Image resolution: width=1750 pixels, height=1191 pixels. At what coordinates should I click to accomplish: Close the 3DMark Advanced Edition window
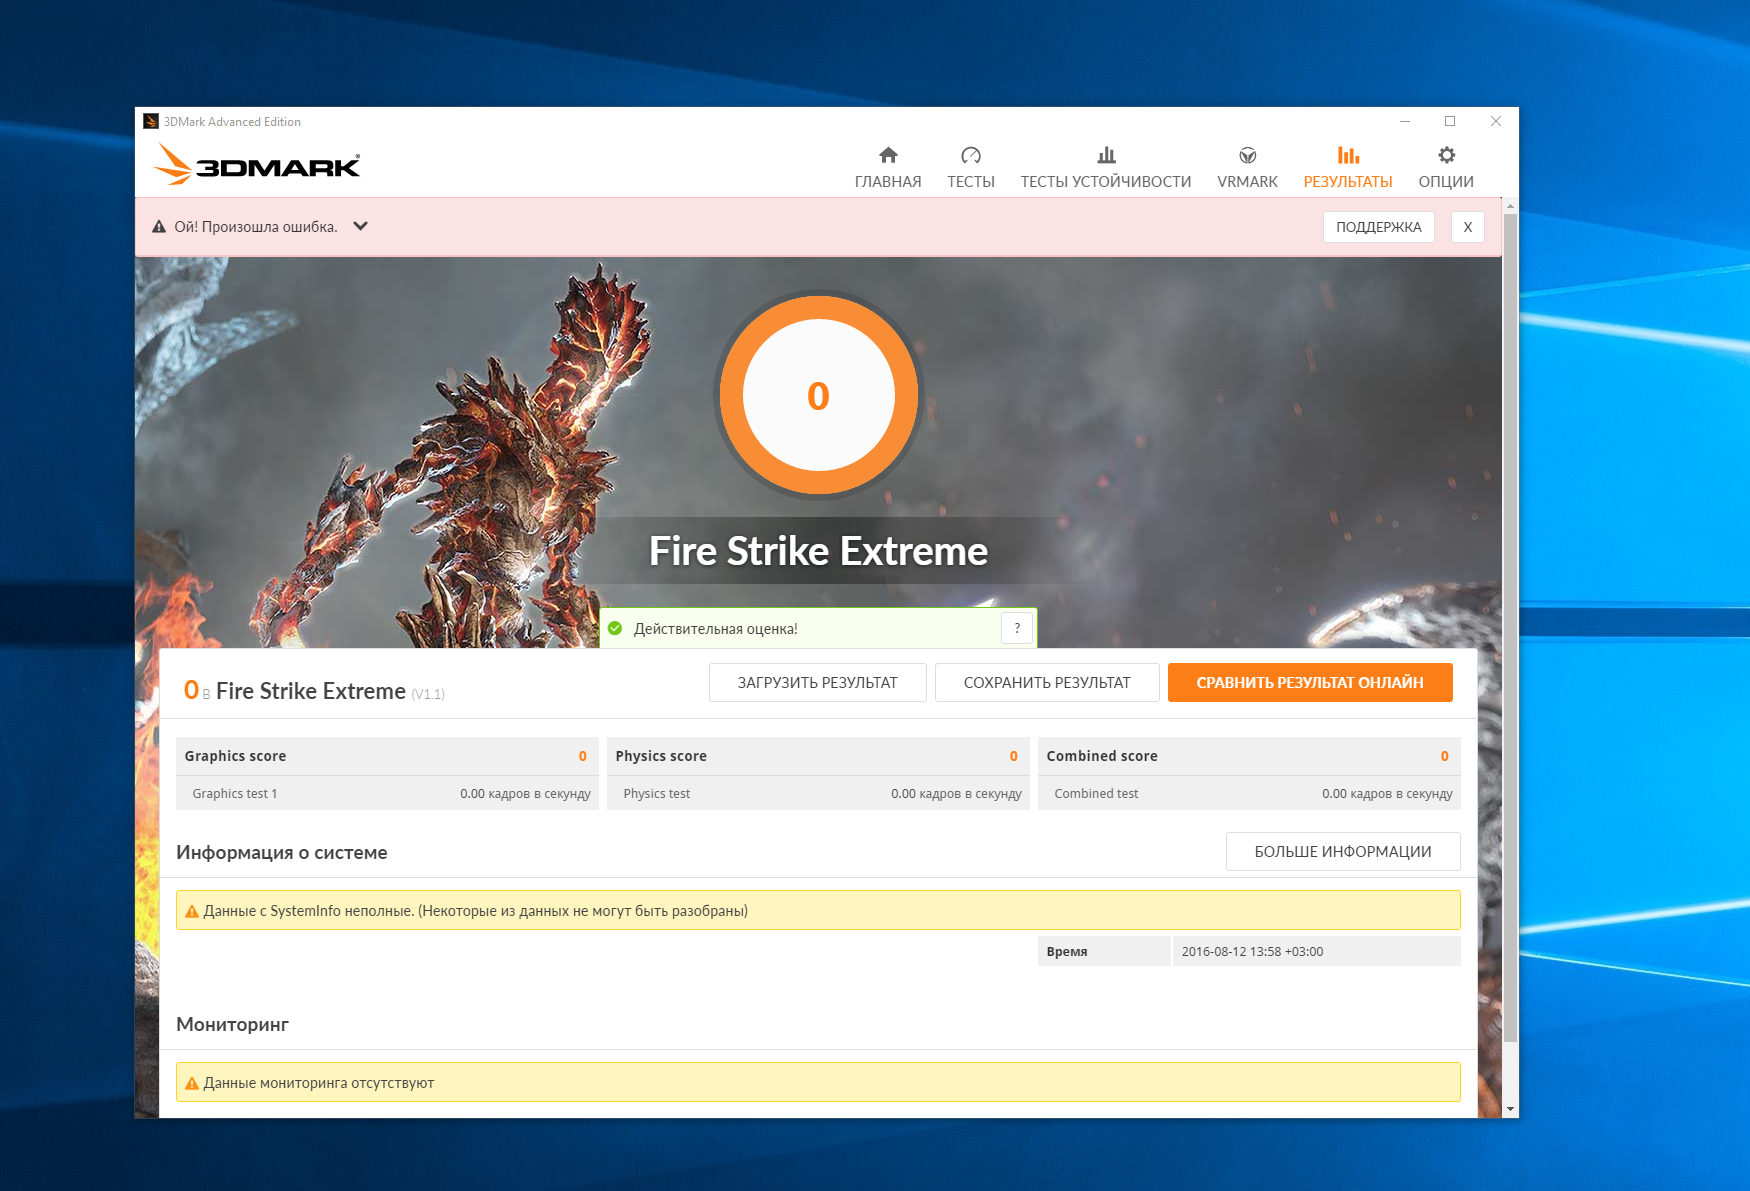(1496, 121)
